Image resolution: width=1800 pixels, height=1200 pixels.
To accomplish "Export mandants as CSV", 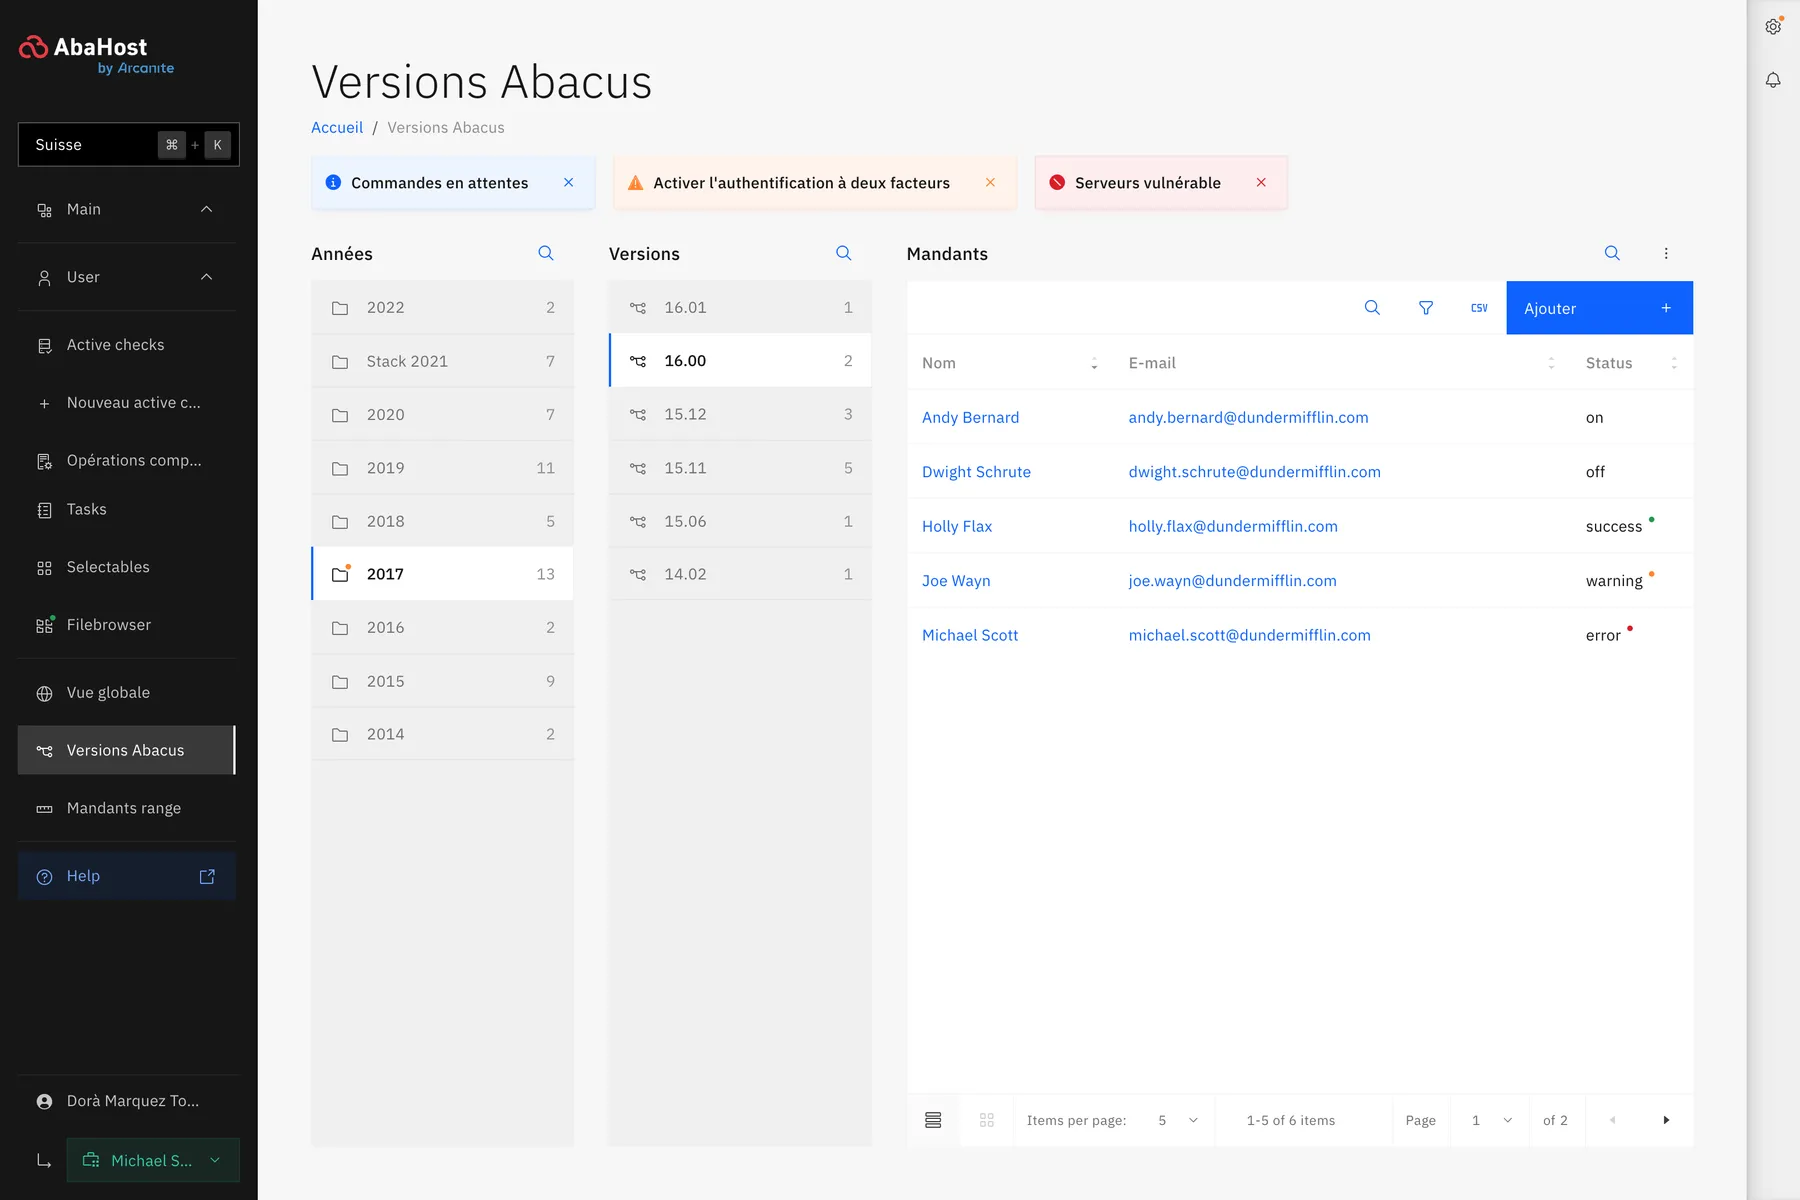I will (x=1479, y=308).
